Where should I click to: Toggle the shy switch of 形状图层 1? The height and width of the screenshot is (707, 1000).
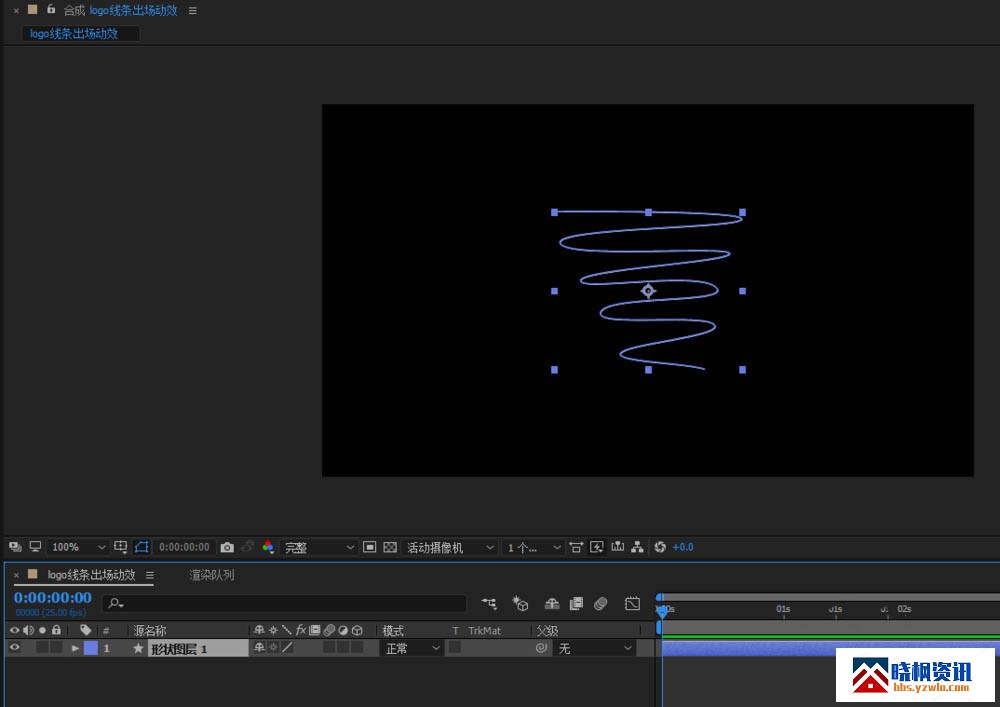[258, 648]
